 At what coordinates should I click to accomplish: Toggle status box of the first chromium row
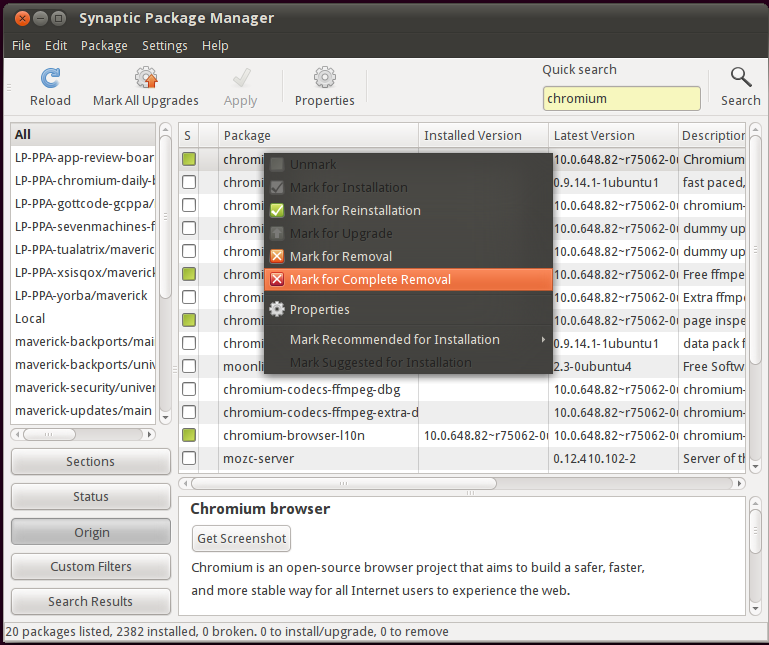tap(189, 159)
